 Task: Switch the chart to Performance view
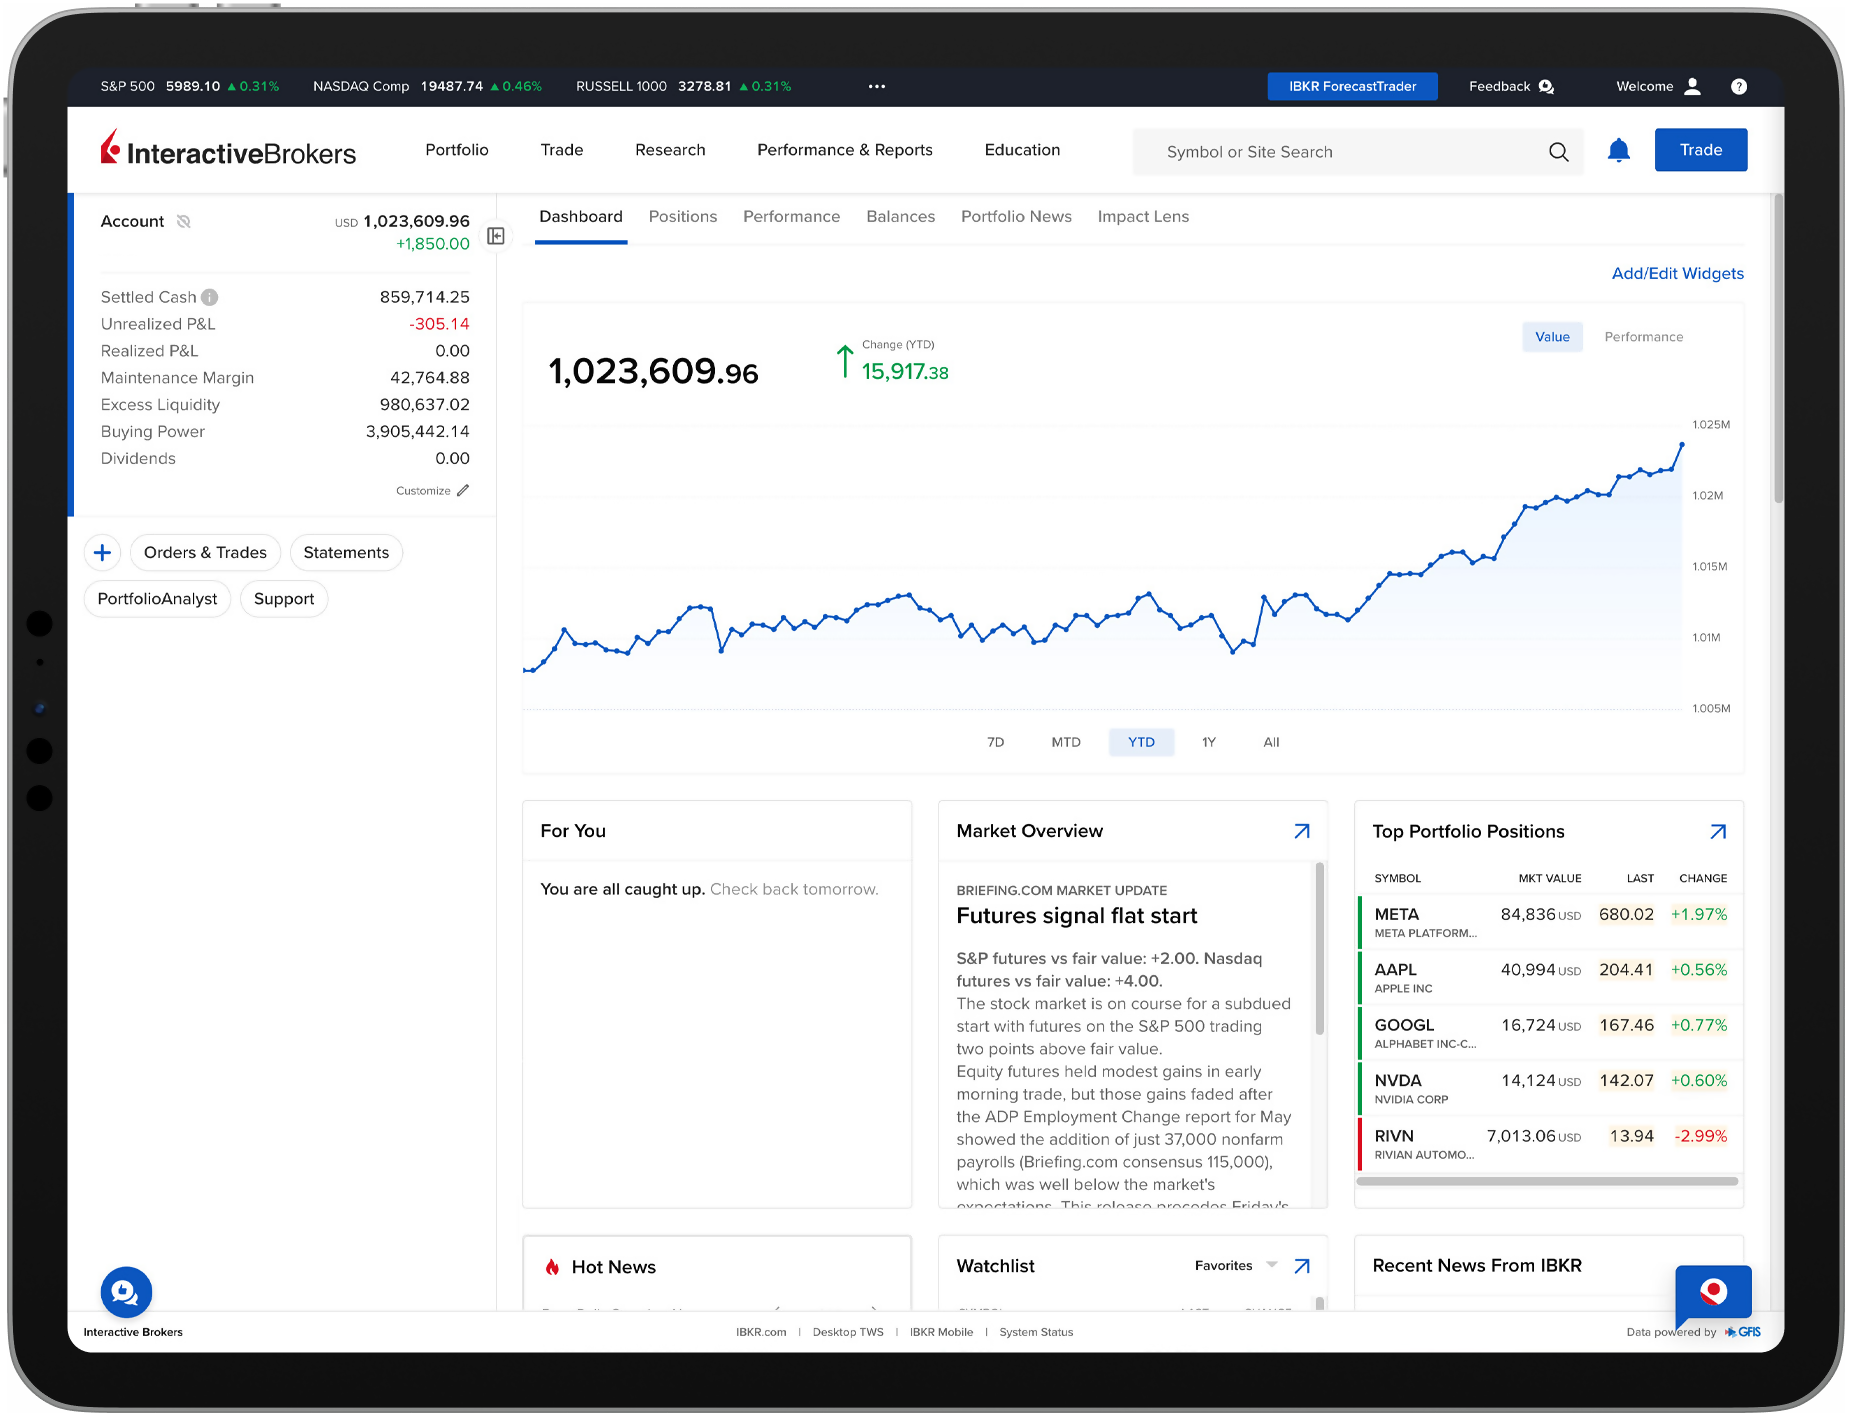(x=1643, y=336)
